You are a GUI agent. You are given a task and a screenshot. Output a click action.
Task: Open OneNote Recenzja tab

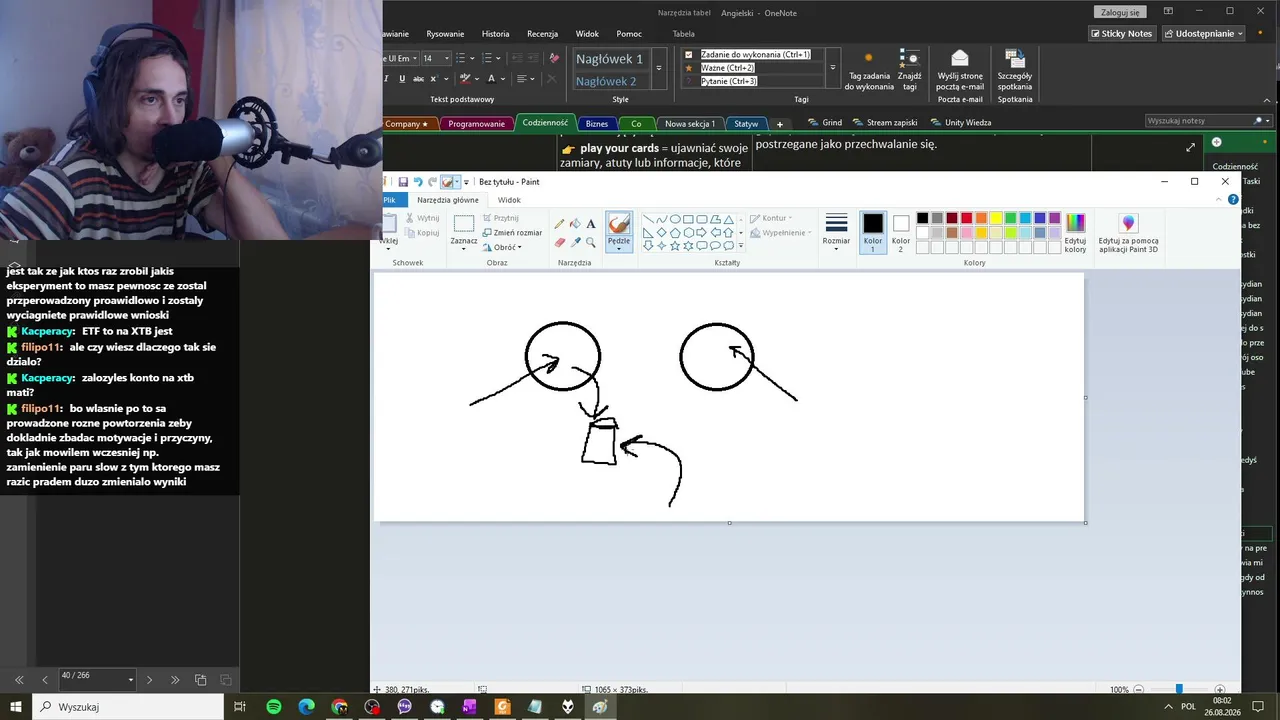coord(542,34)
